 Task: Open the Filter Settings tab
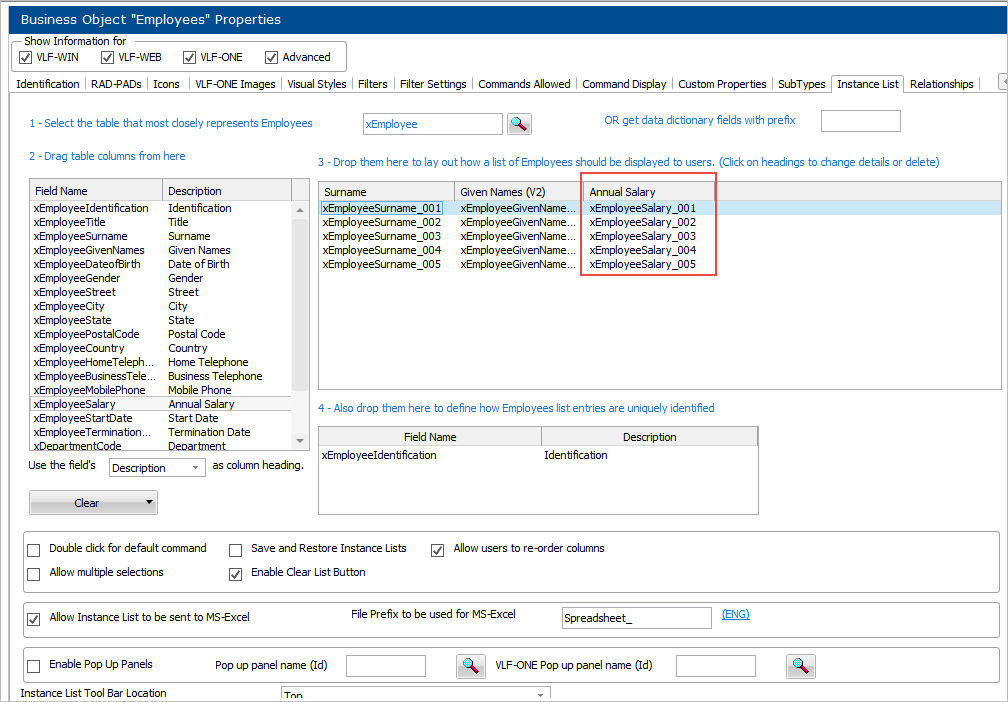coord(433,84)
